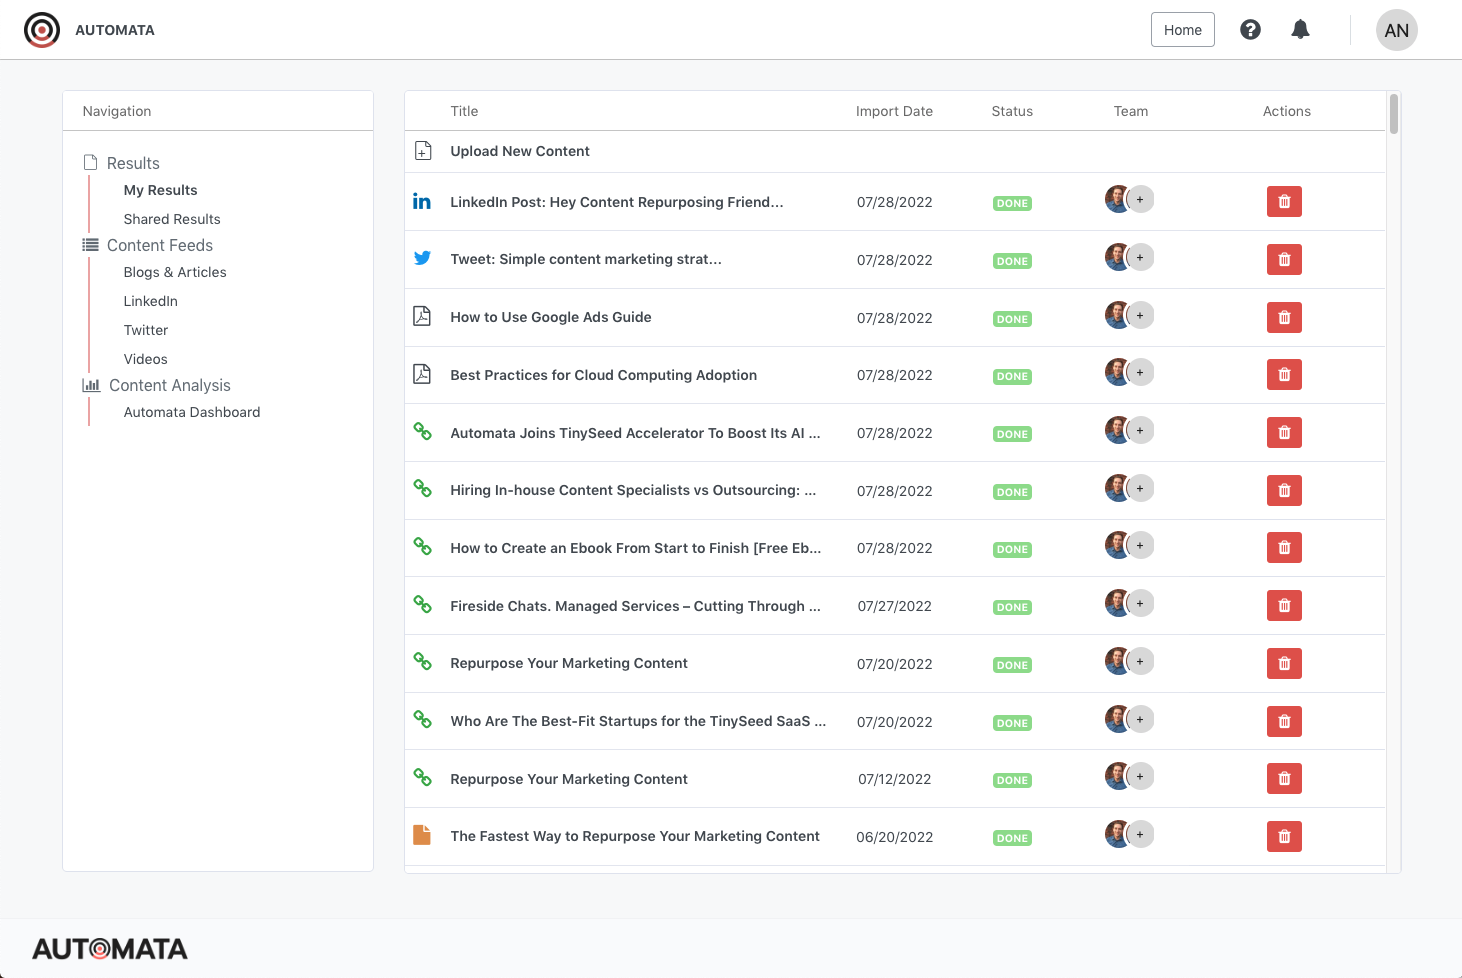Open Shared Results in navigation
Viewport: 1462px width, 978px height.
(172, 219)
